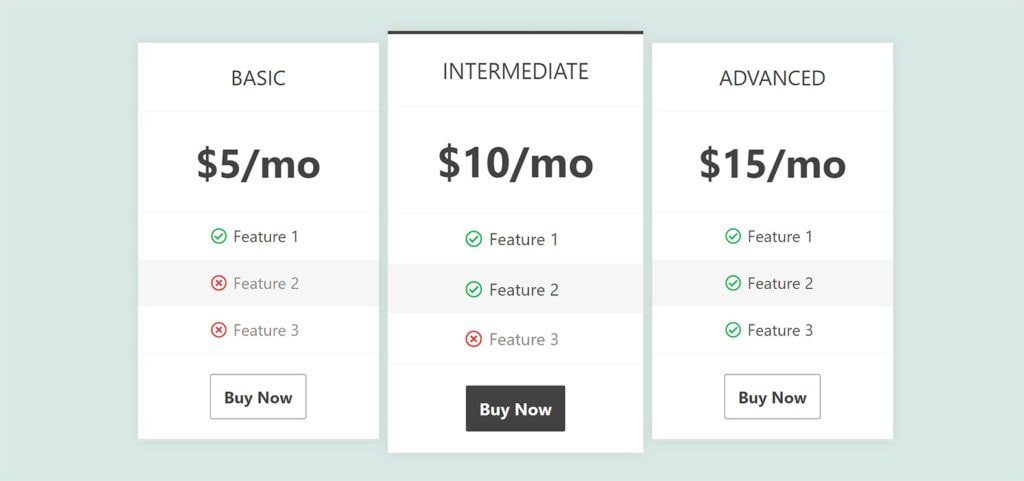Image resolution: width=1024 pixels, height=481 pixels.
Task: Click the red cross icon beside Intermediate Feature 3
Action: tap(473, 339)
